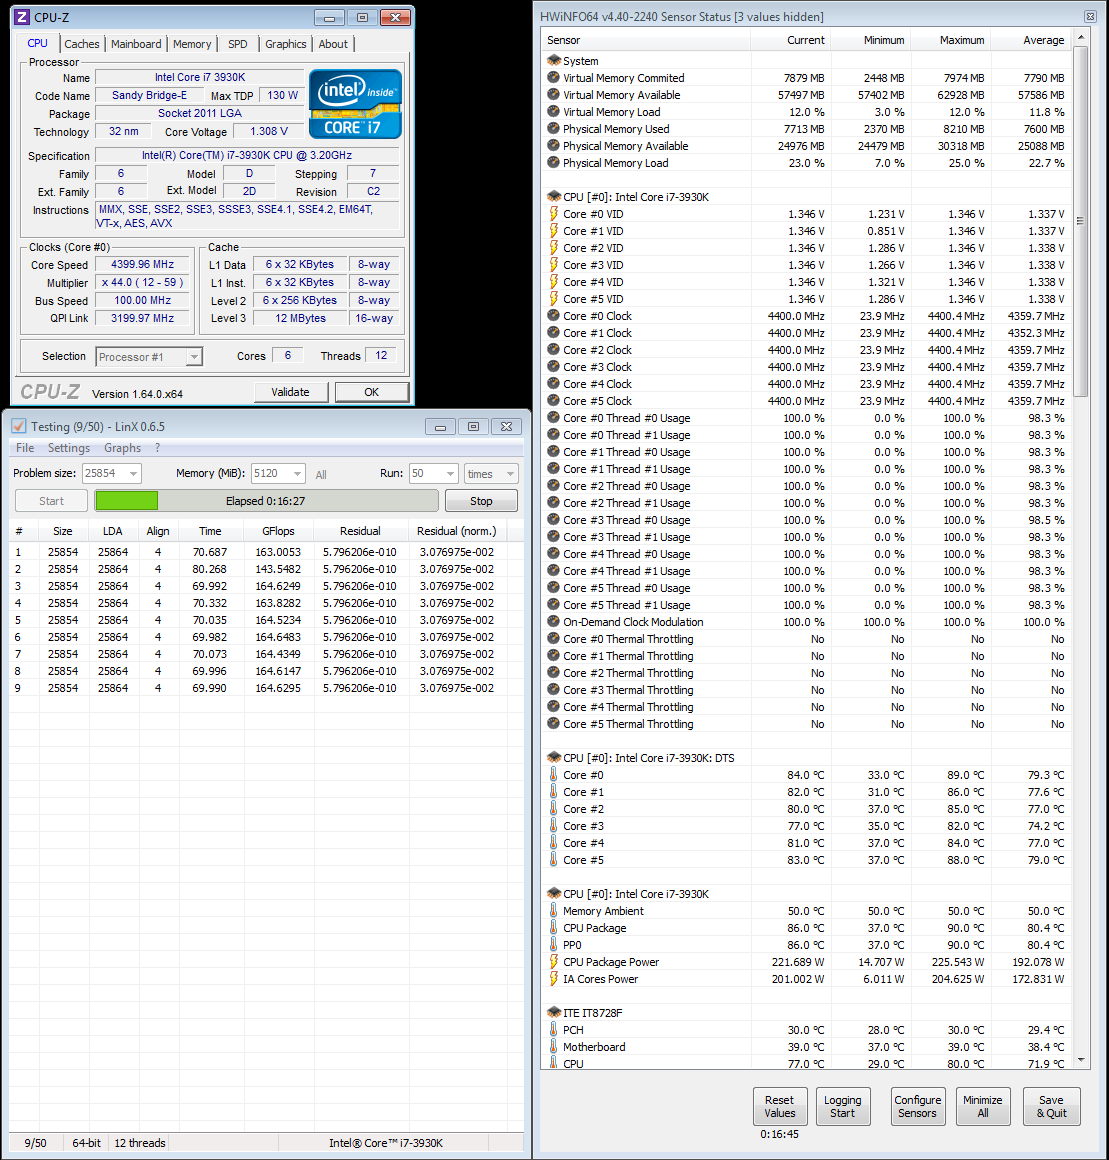
Task: Click the lightning icon beside CPU Package Power
Action: click(553, 962)
